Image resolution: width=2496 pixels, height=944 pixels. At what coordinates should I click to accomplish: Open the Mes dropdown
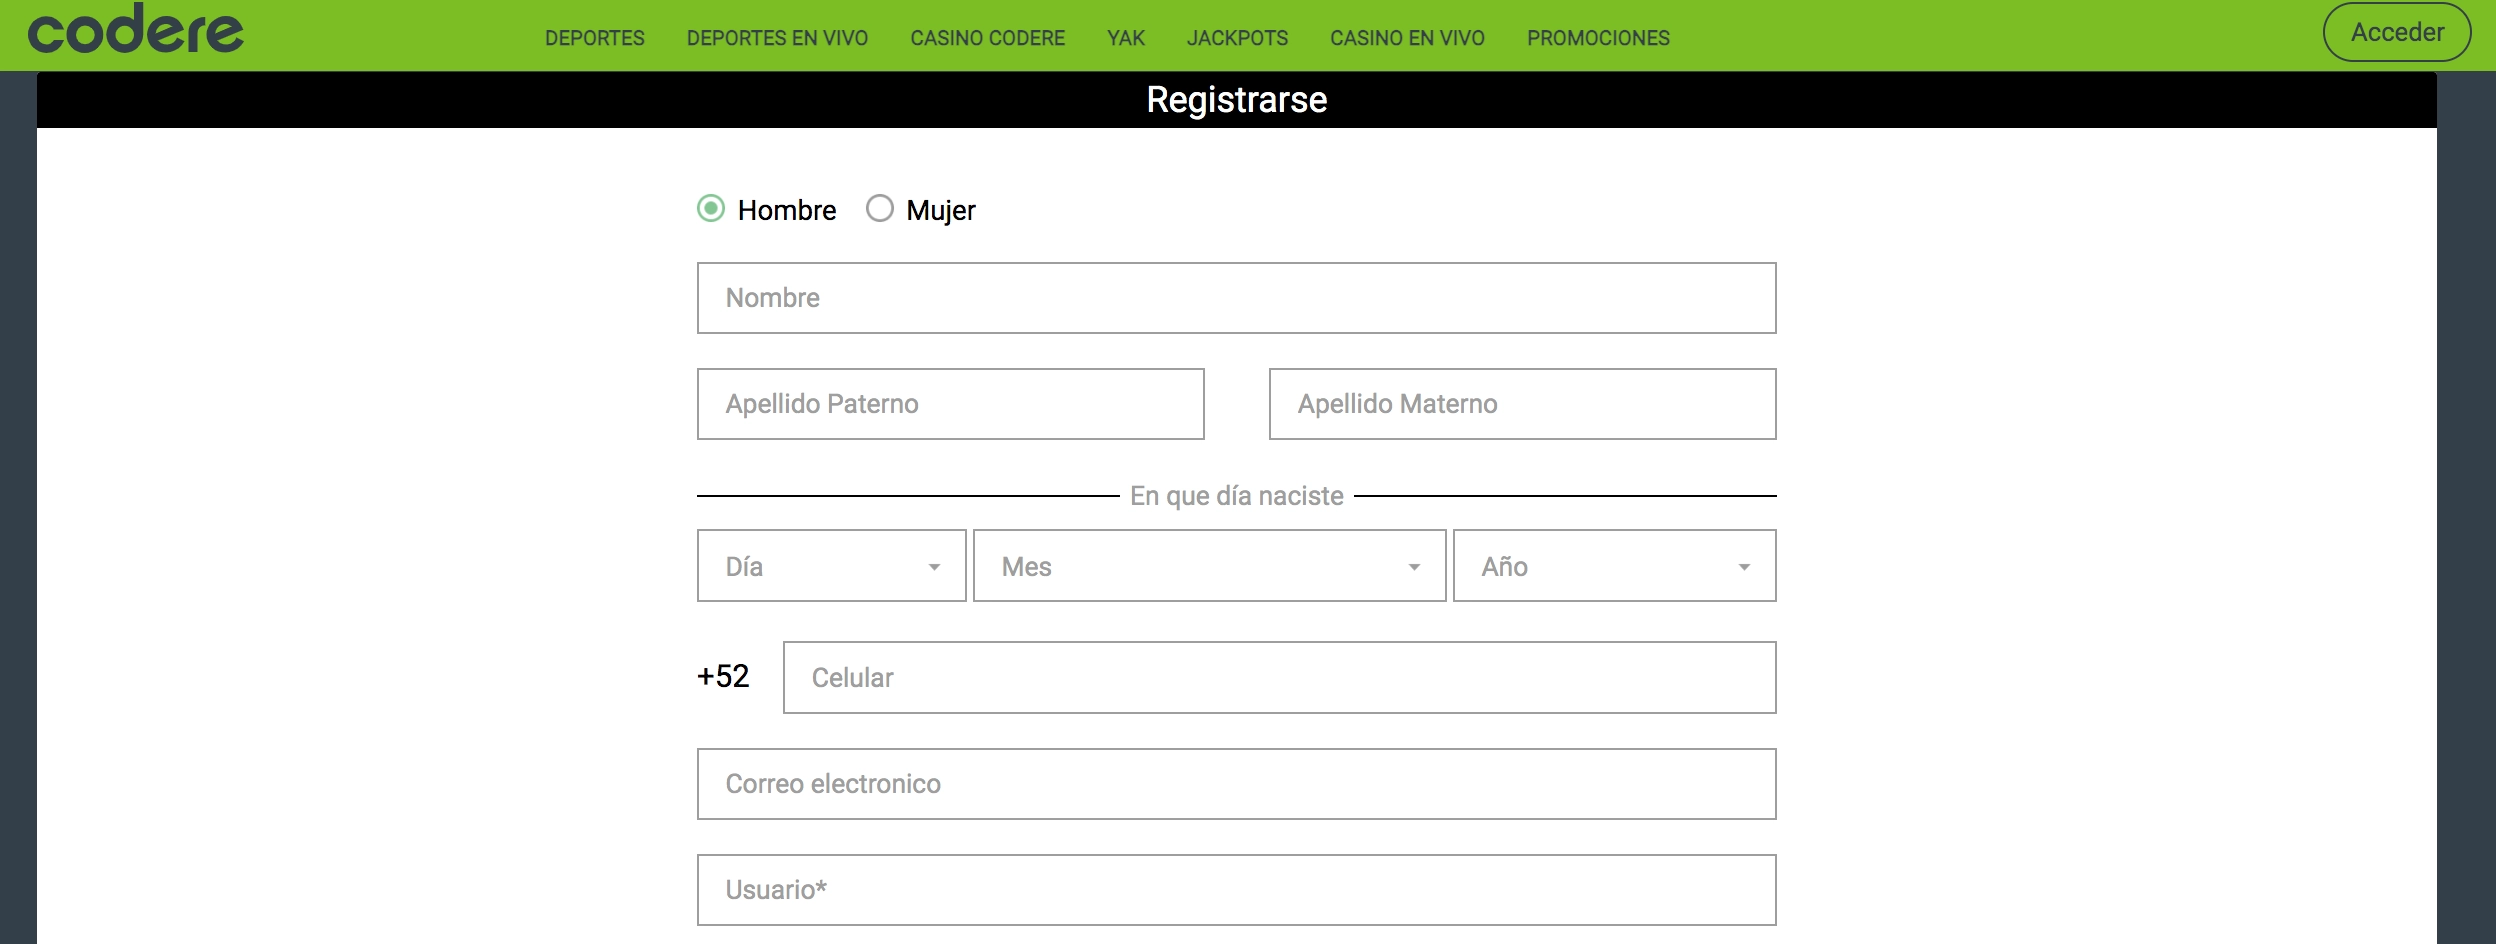point(1209,566)
